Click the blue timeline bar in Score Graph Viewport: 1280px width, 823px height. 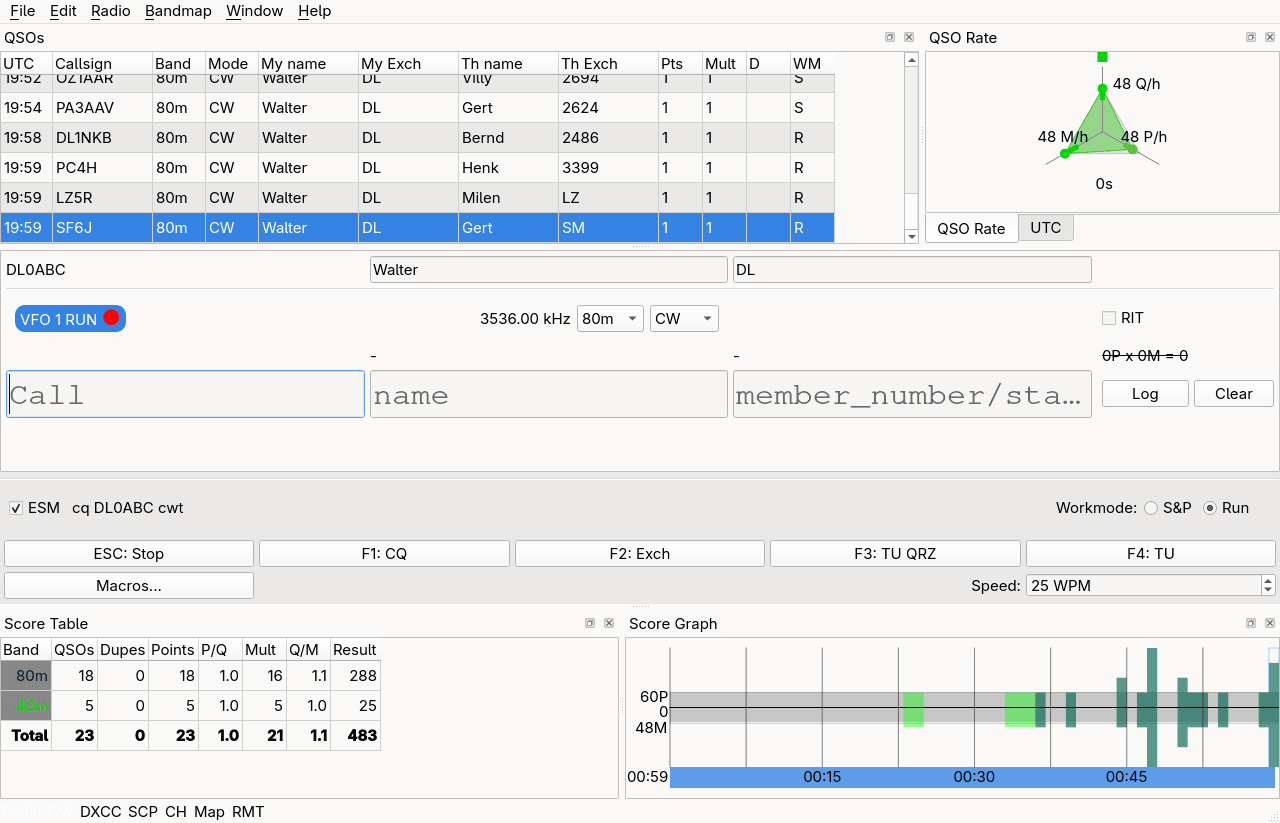pyautogui.click(x=972, y=777)
